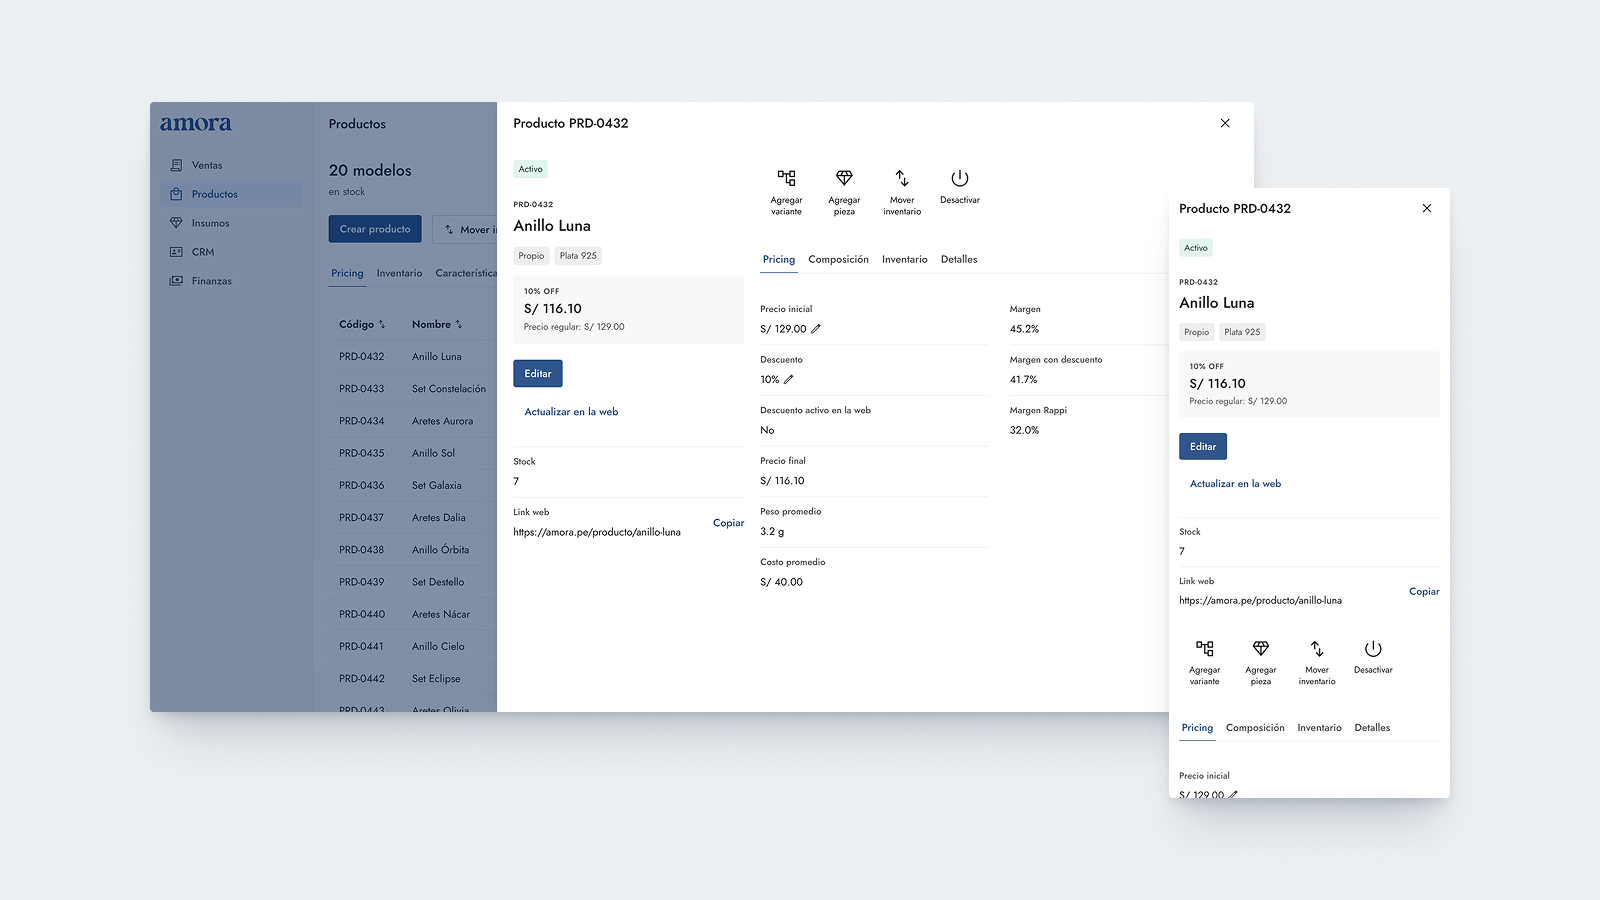Click Editar button in narrow panel
The height and width of the screenshot is (900, 1600).
tap(1203, 447)
